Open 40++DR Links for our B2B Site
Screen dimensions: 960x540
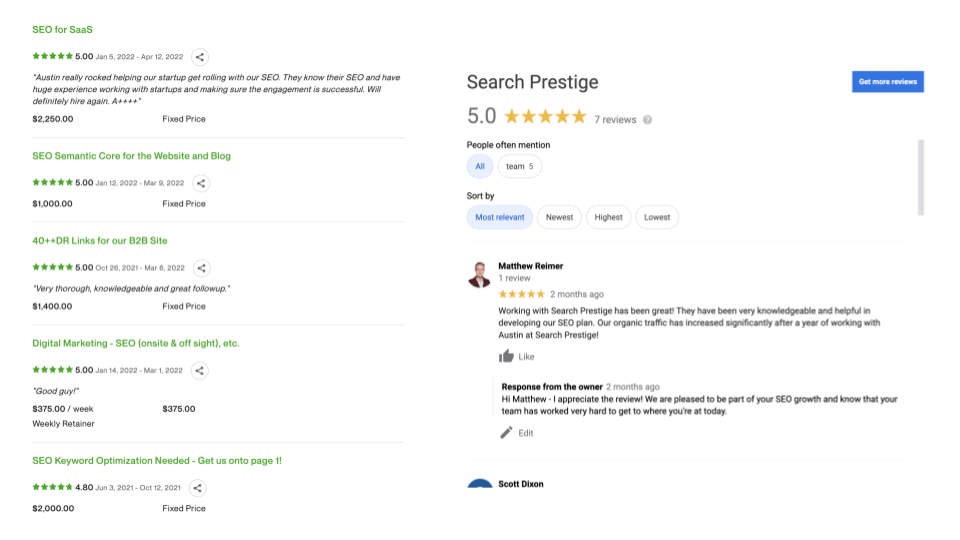[100, 241]
